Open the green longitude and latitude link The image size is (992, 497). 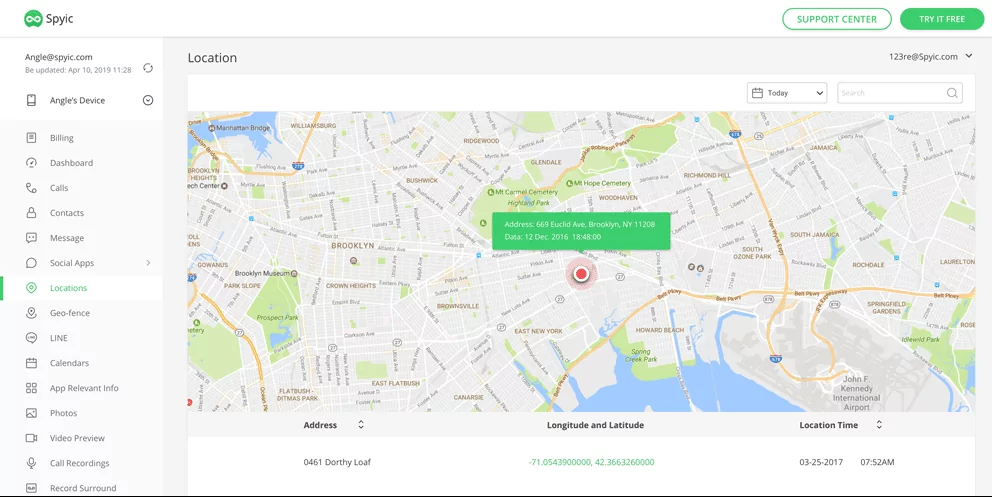(590, 462)
